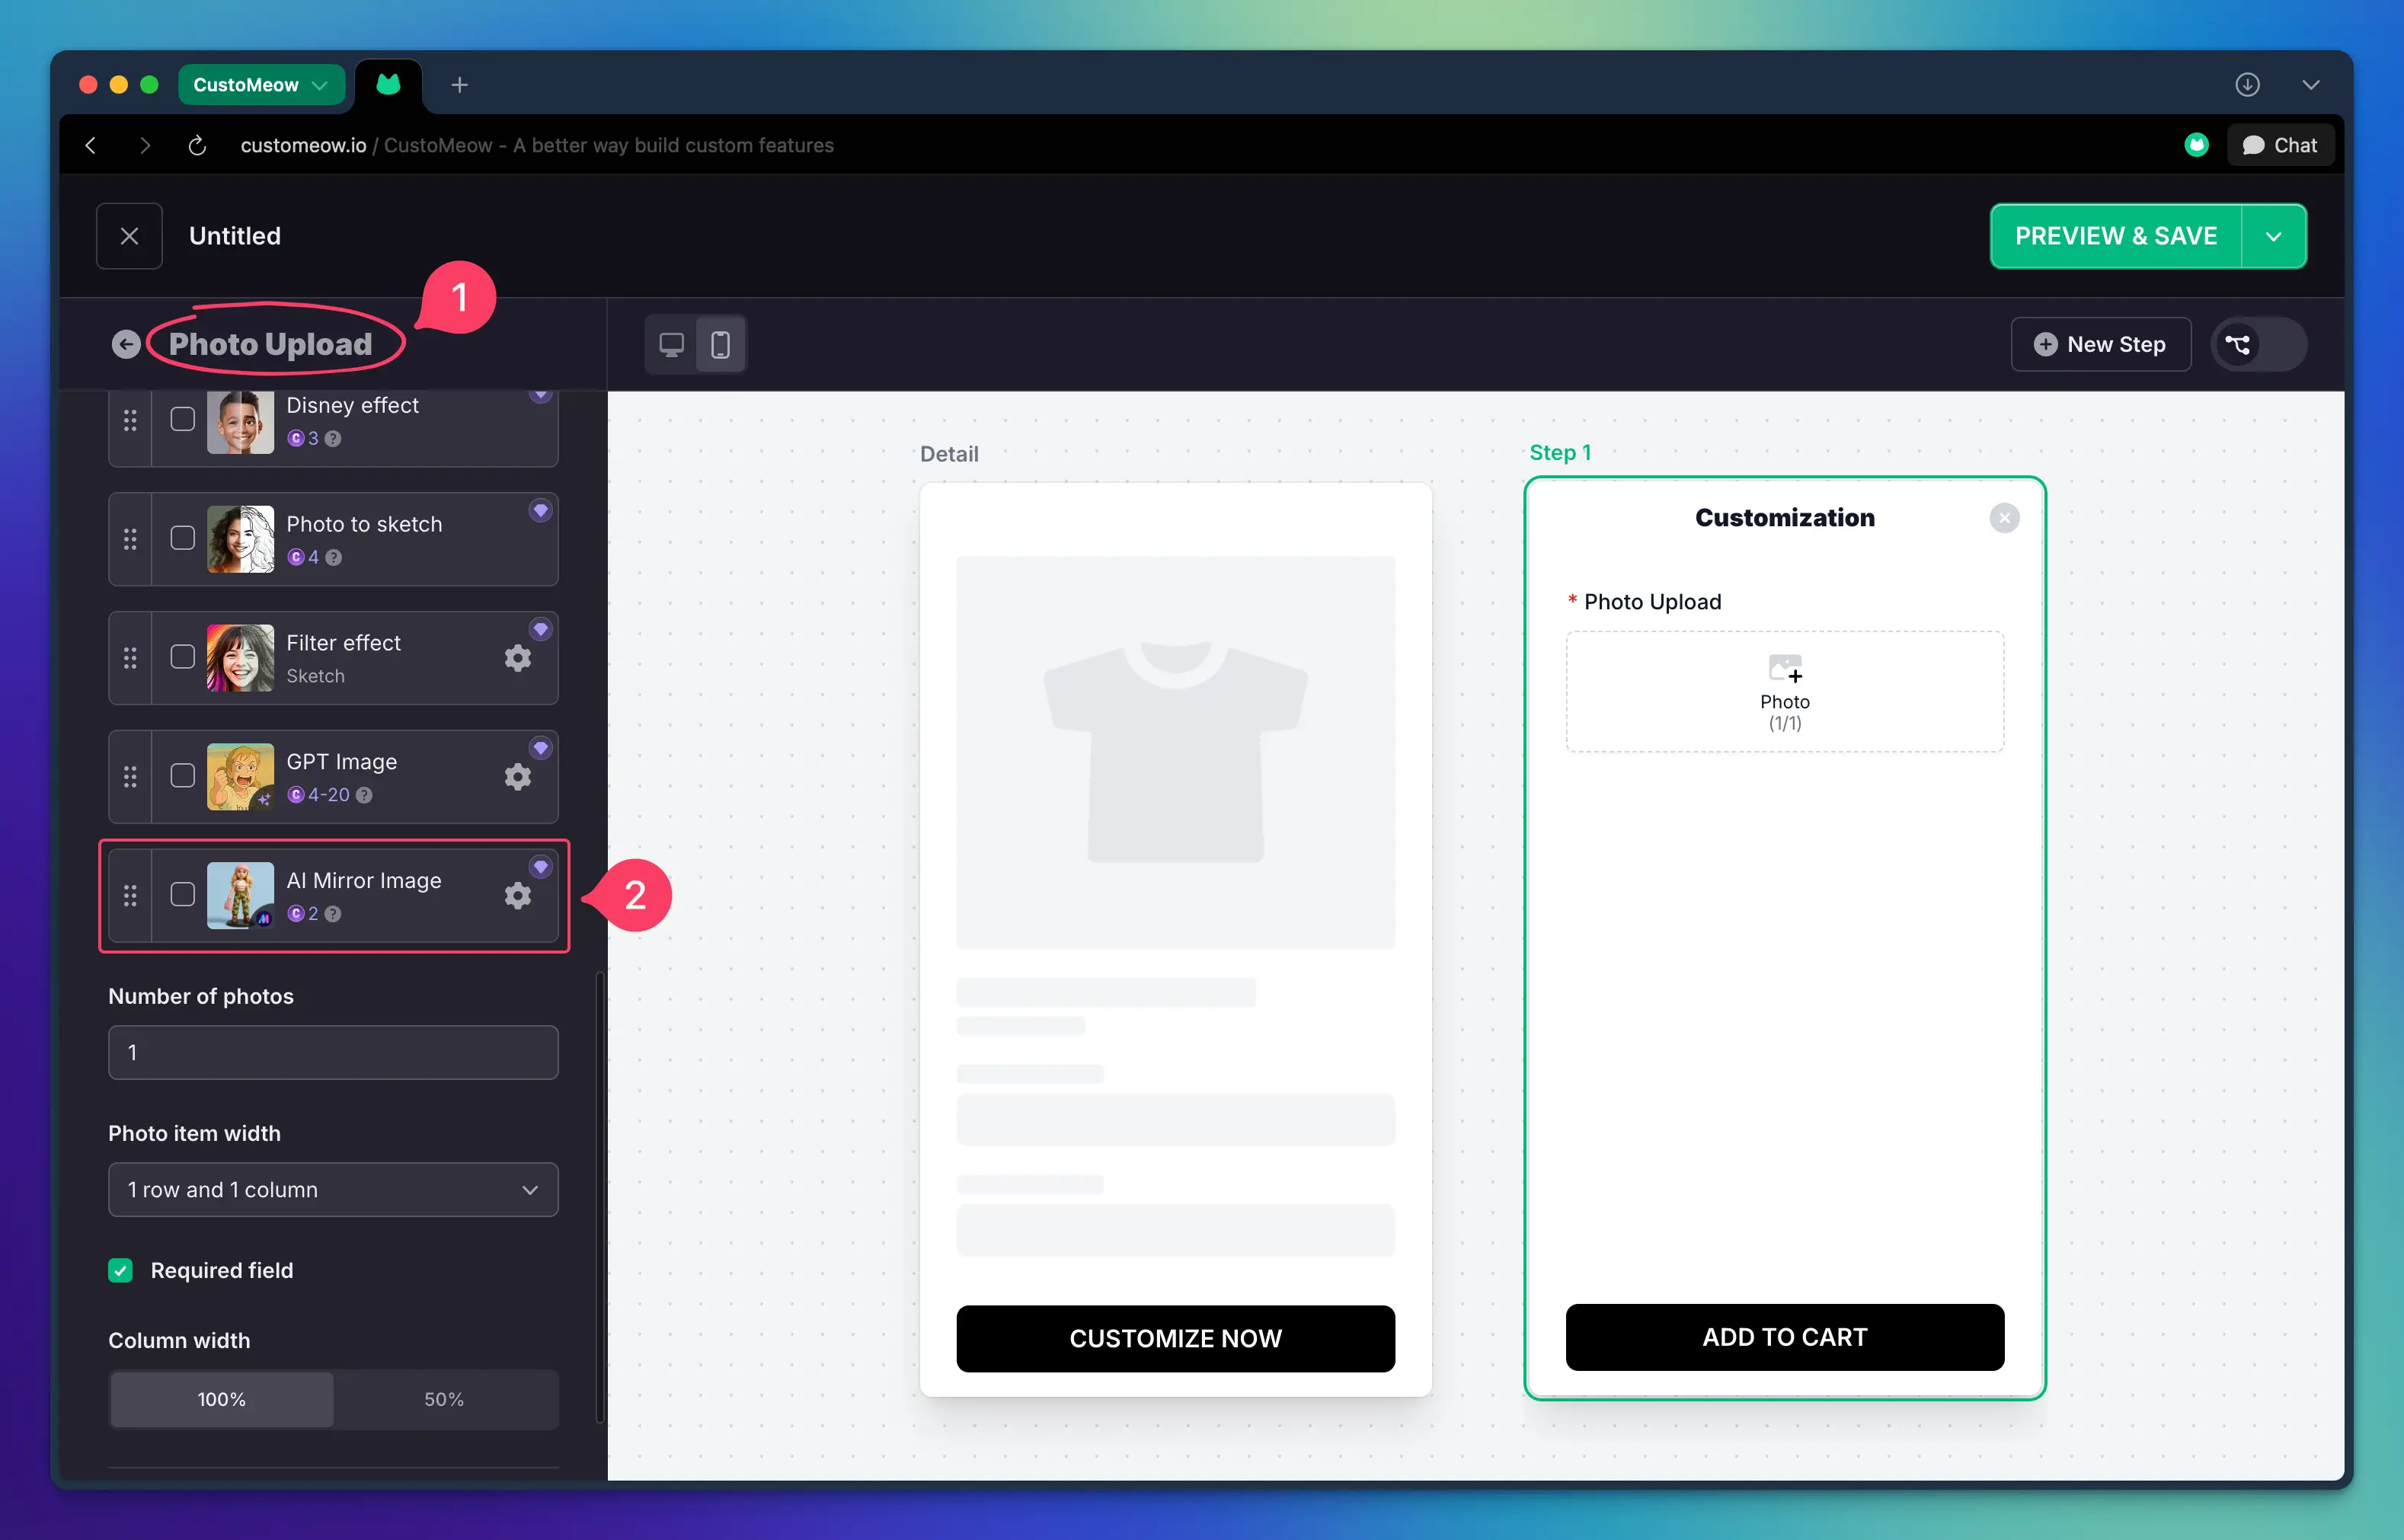Switch to mobile preview icon
This screenshot has width=2404, height=1540.
coord(720,345)
